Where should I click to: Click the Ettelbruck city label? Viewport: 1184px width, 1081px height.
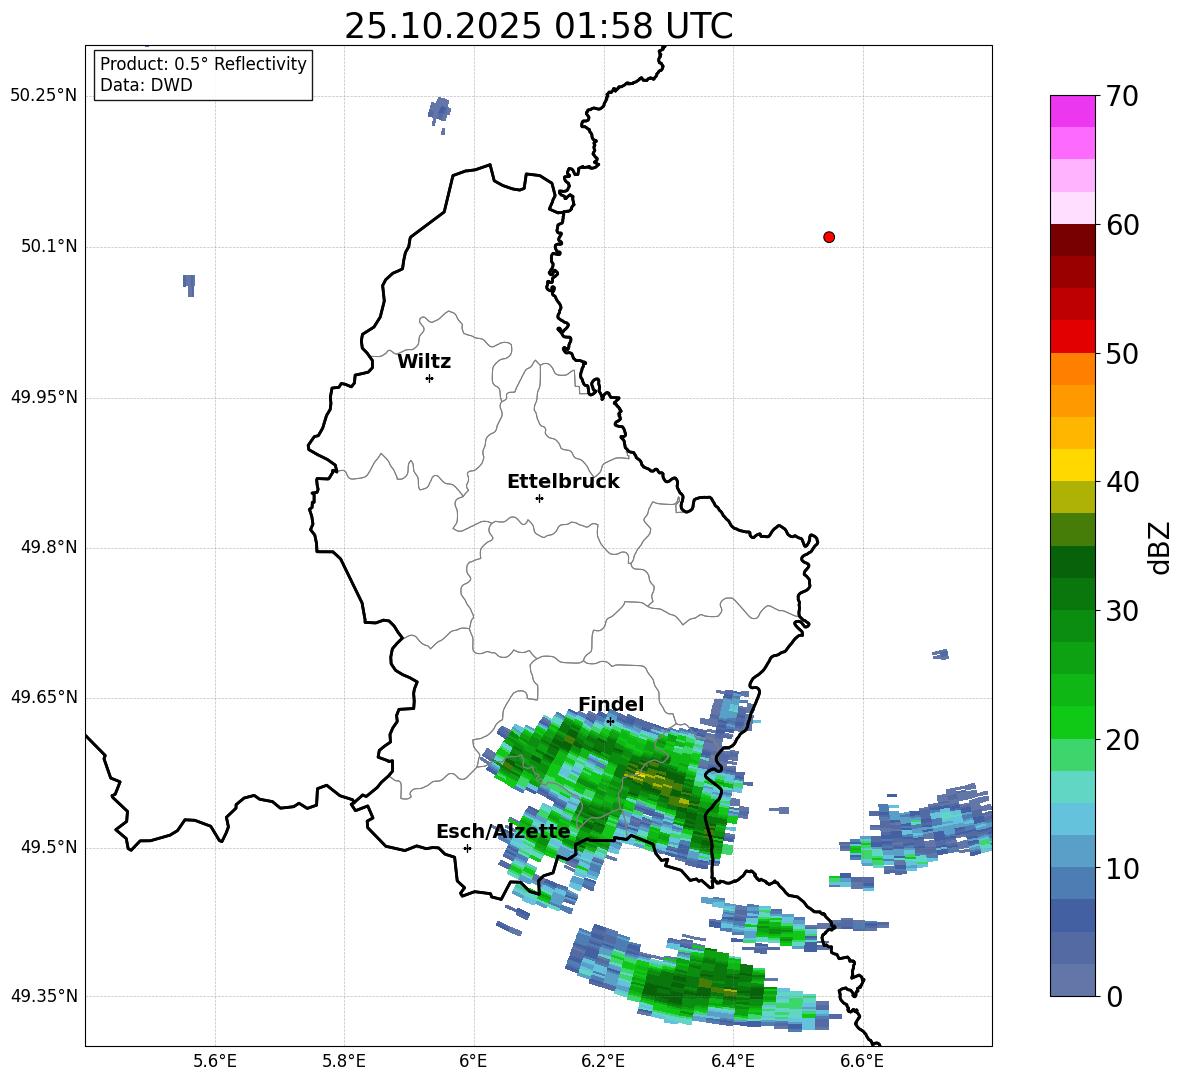(563, 482)
